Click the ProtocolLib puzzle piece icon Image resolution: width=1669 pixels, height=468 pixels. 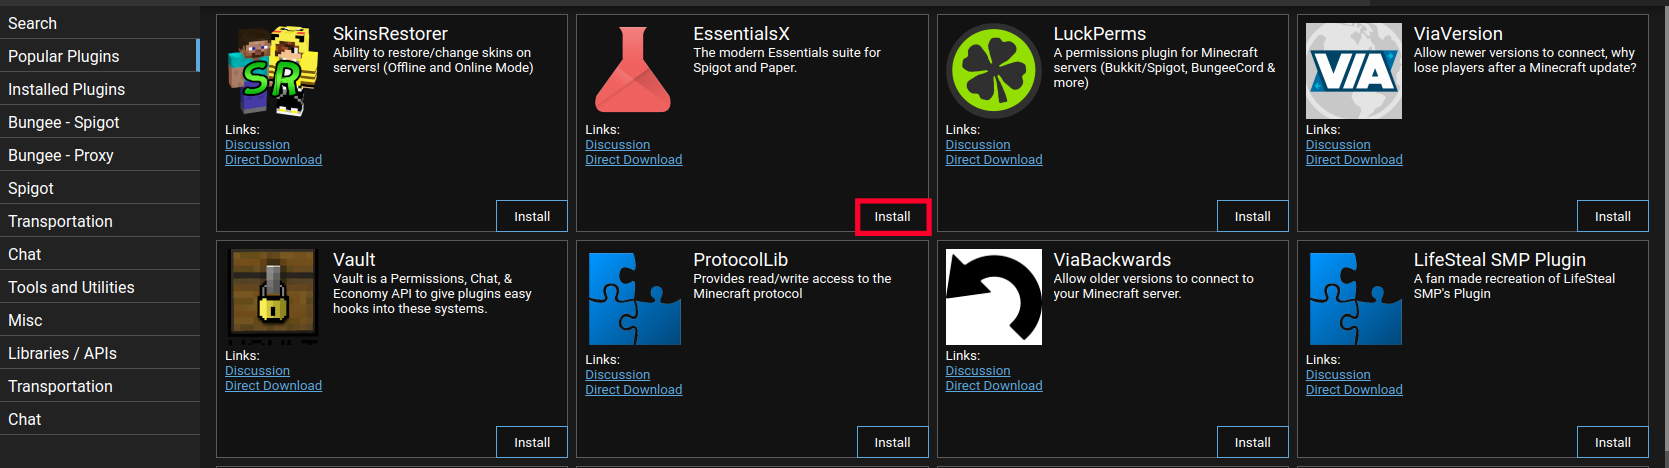pyautogui.click(x=633, y=299)
